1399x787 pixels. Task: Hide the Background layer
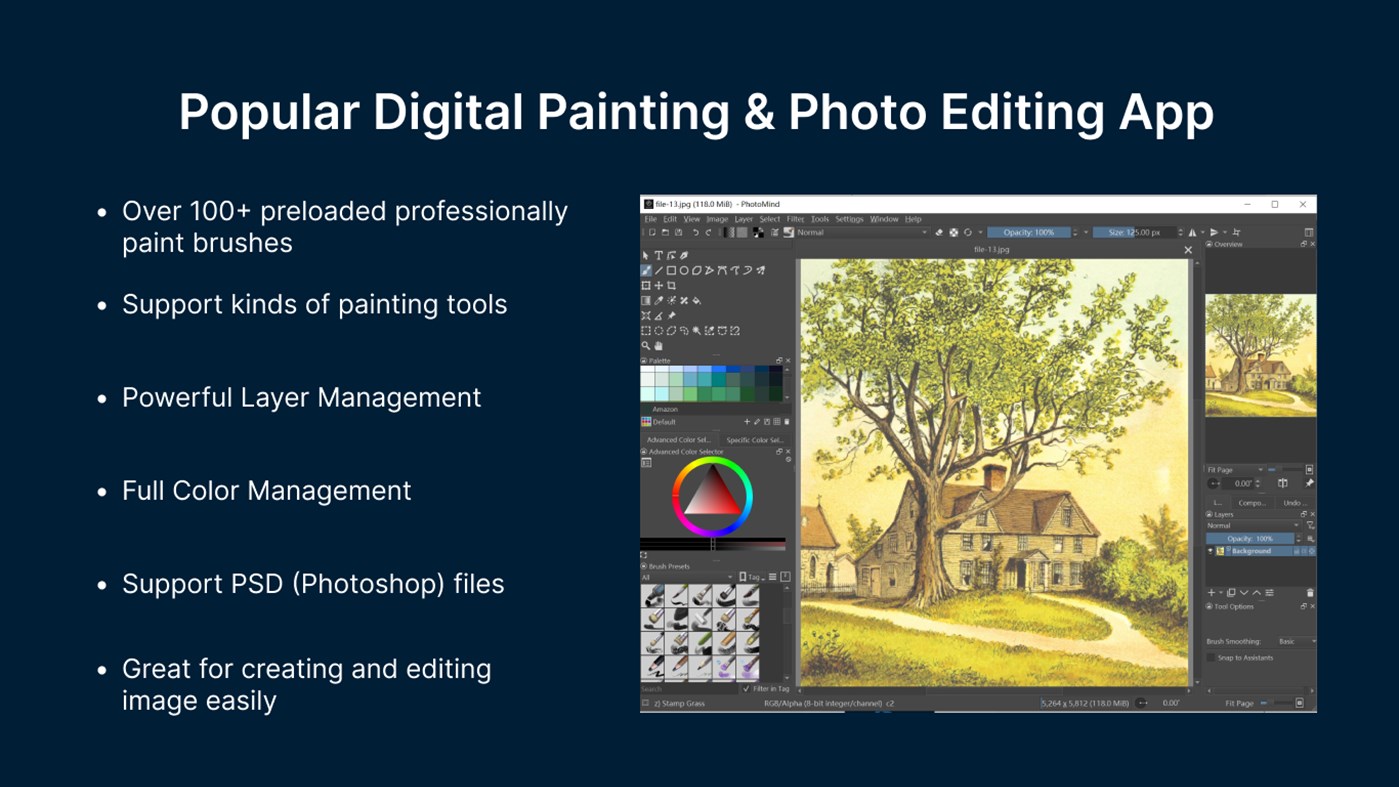click(1211, 551)
